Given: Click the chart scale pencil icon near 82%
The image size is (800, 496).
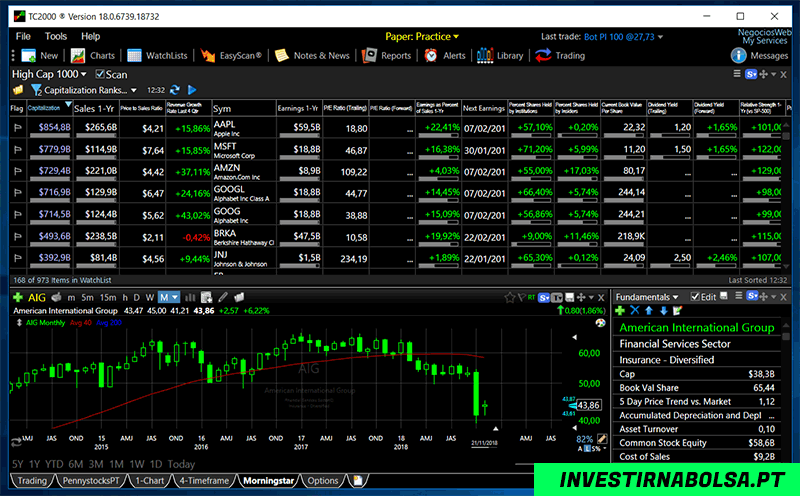Looking at the screenshot, I should click(602, 439).
